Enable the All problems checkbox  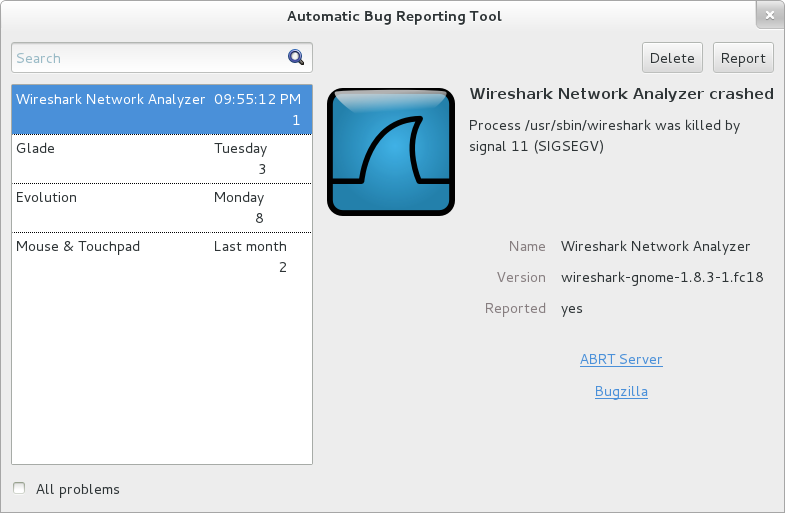19,488
